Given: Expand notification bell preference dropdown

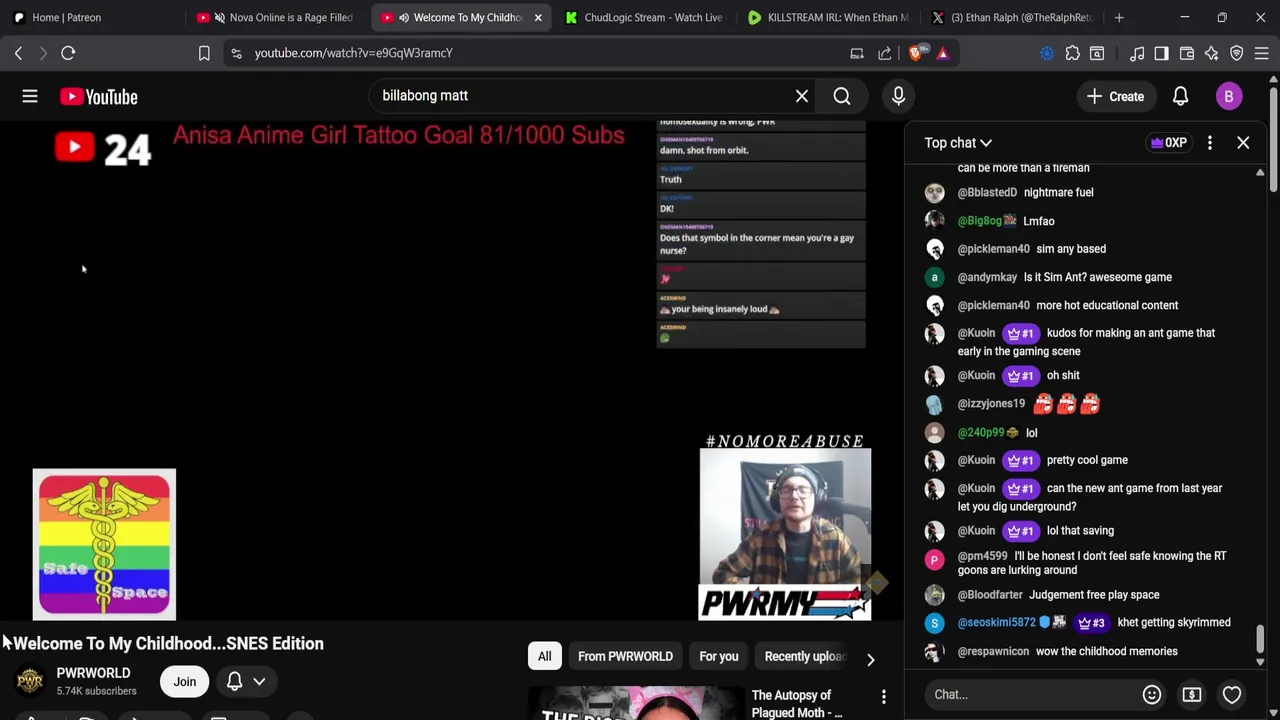Looking at the screenshot, I should (x=259, y=682).
